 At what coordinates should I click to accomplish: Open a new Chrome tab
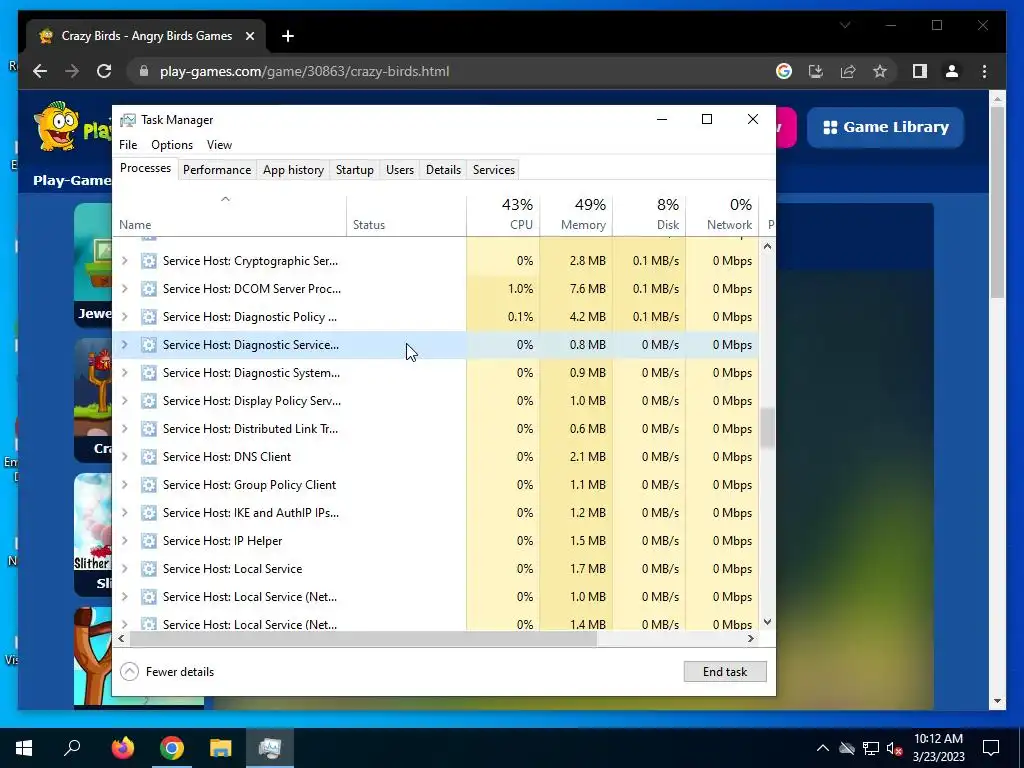point(287,36)
